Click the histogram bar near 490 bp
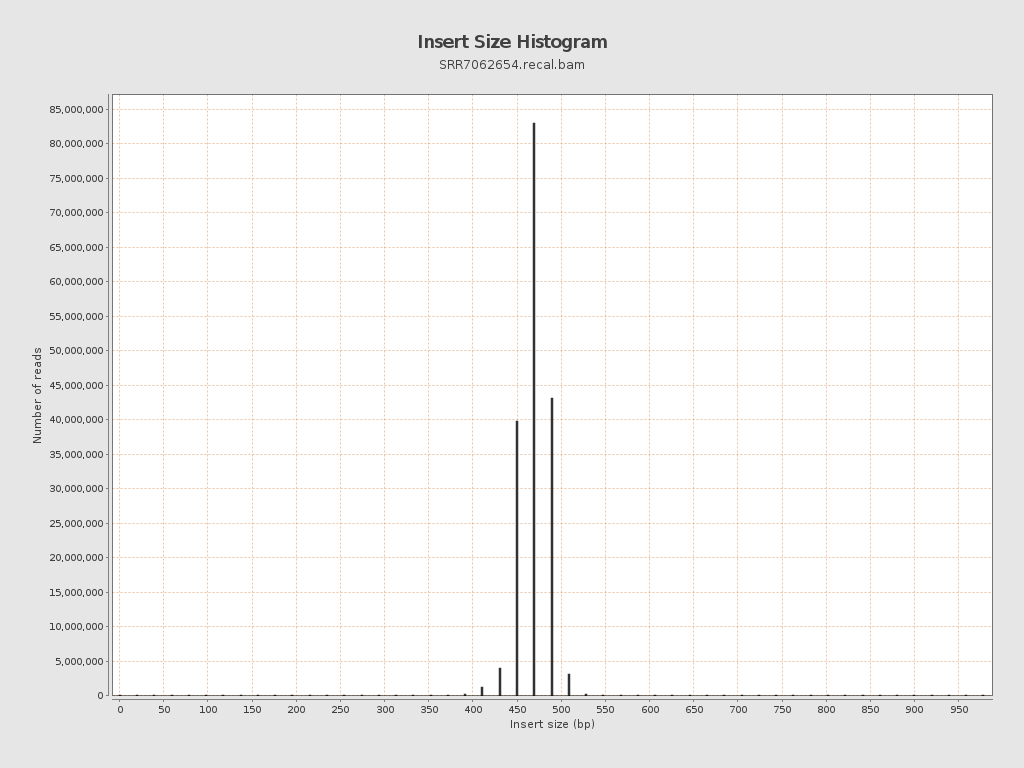 click(x=552, y=547)
